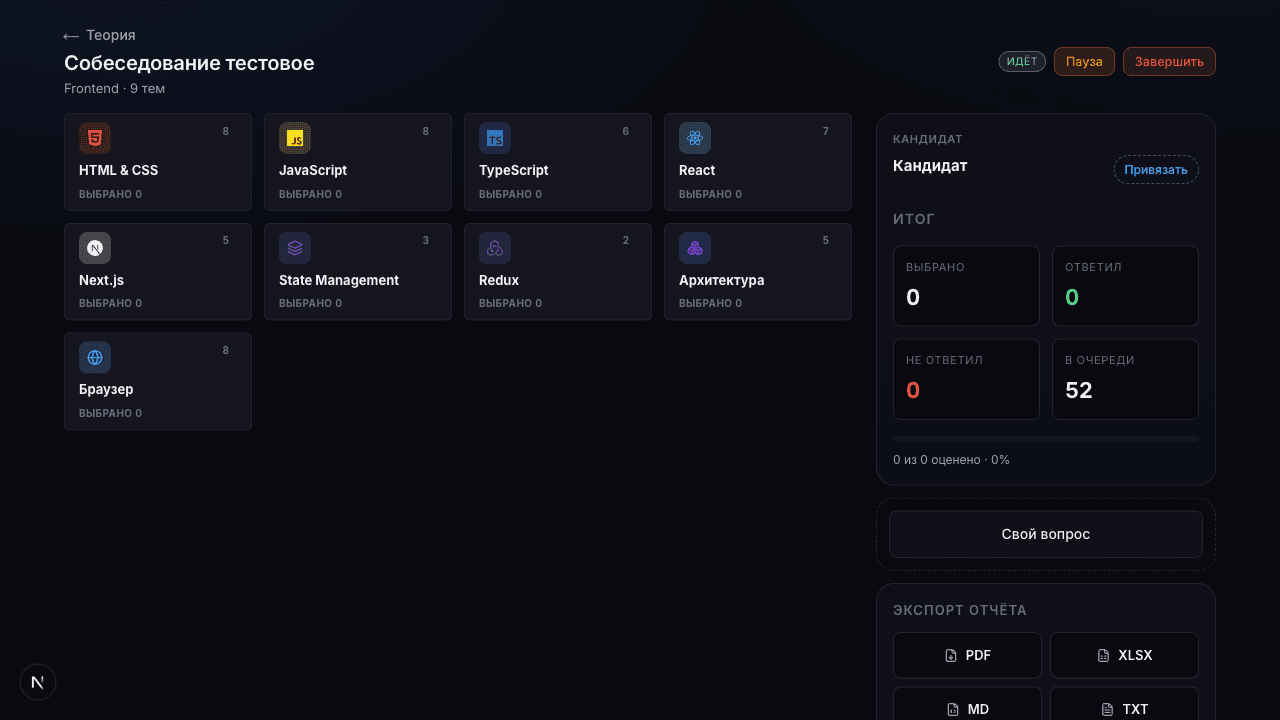1280x720 pixels.
Task: Click the MD file icon in export
Action: click(x=953, y=709)
